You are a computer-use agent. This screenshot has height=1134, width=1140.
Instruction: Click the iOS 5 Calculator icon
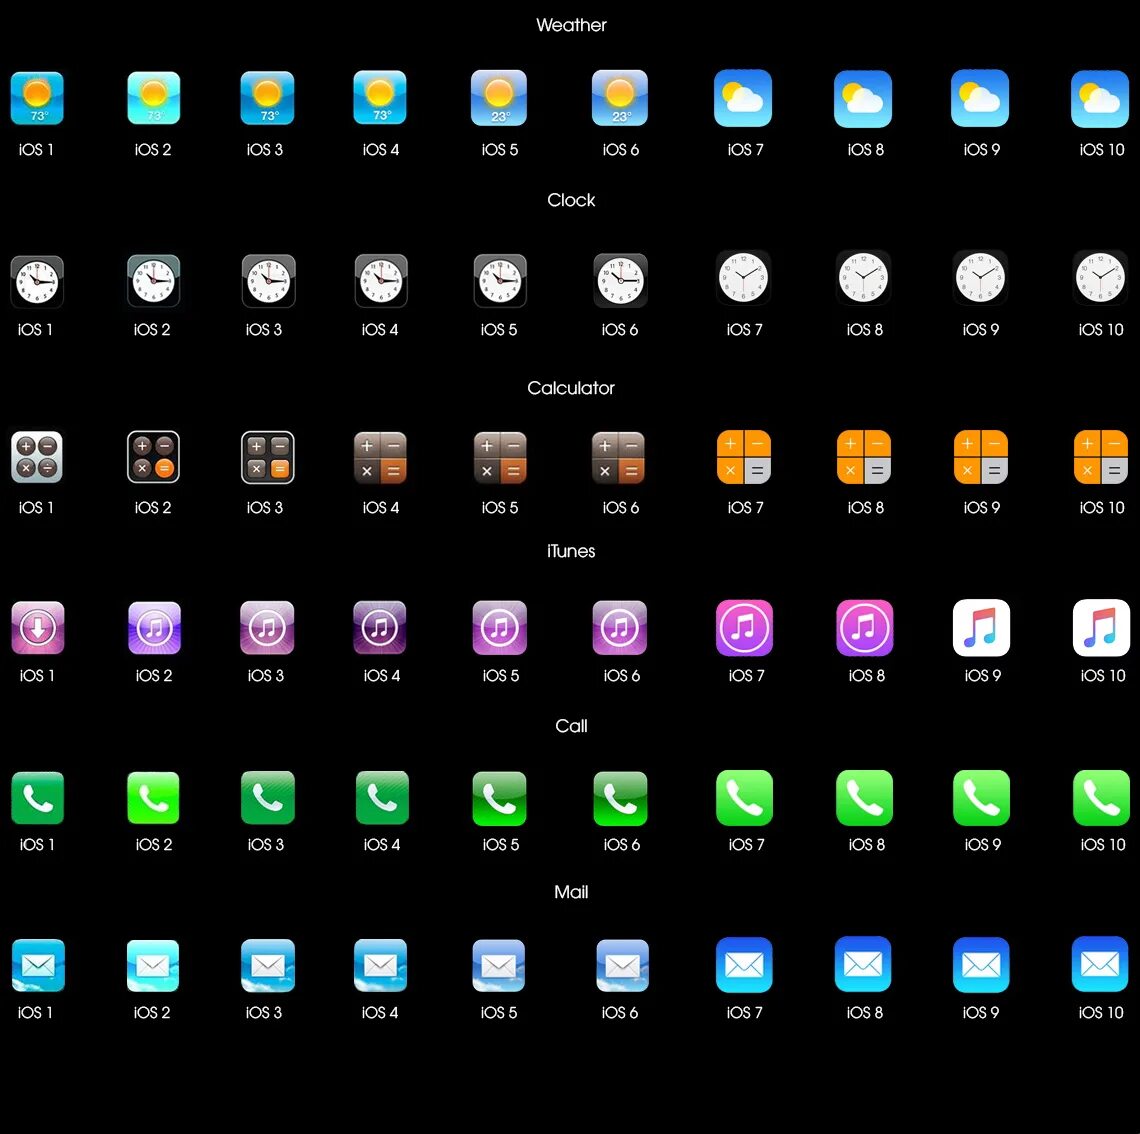pos(500,458)
